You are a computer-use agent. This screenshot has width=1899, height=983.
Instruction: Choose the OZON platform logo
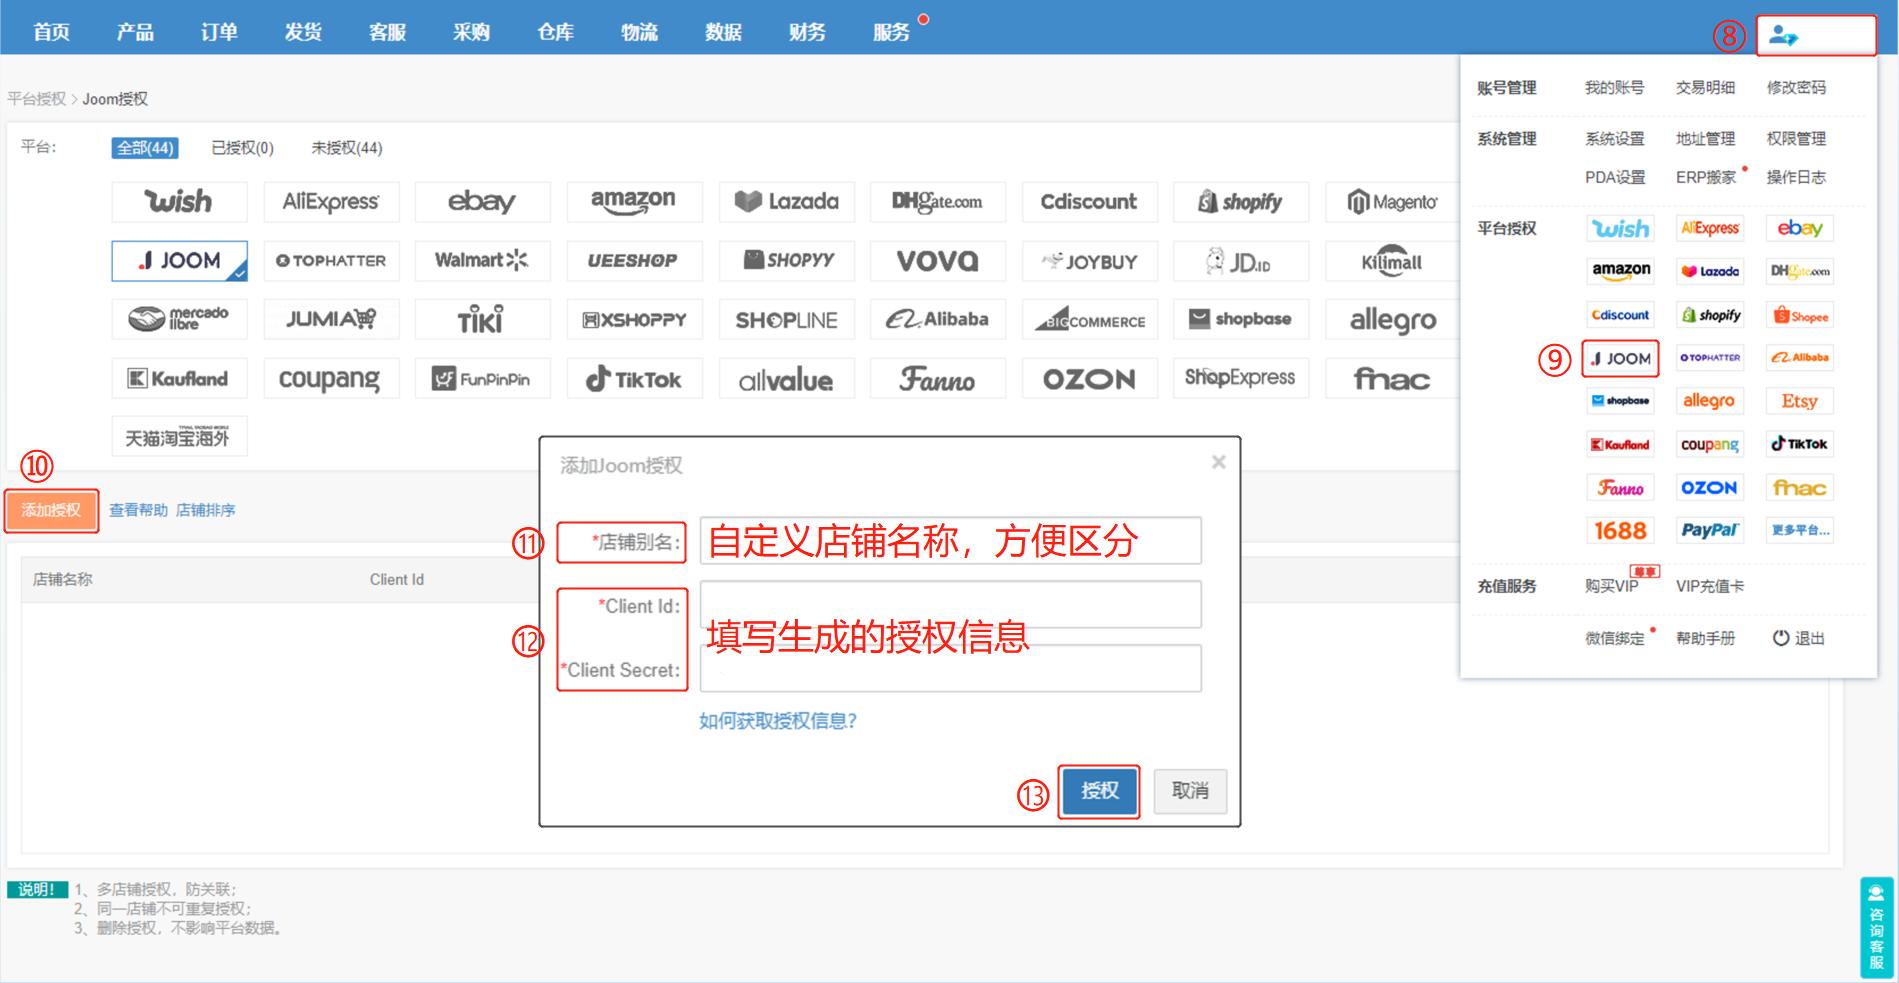point(1089,378)
